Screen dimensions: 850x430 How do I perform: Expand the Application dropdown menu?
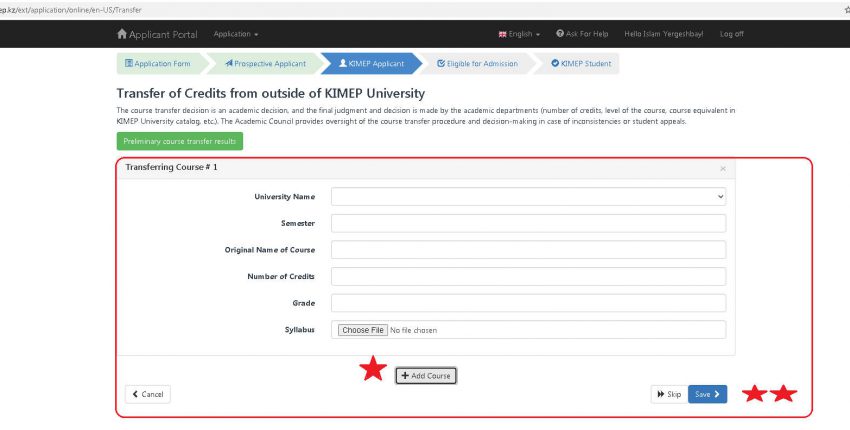coord(236,34)
